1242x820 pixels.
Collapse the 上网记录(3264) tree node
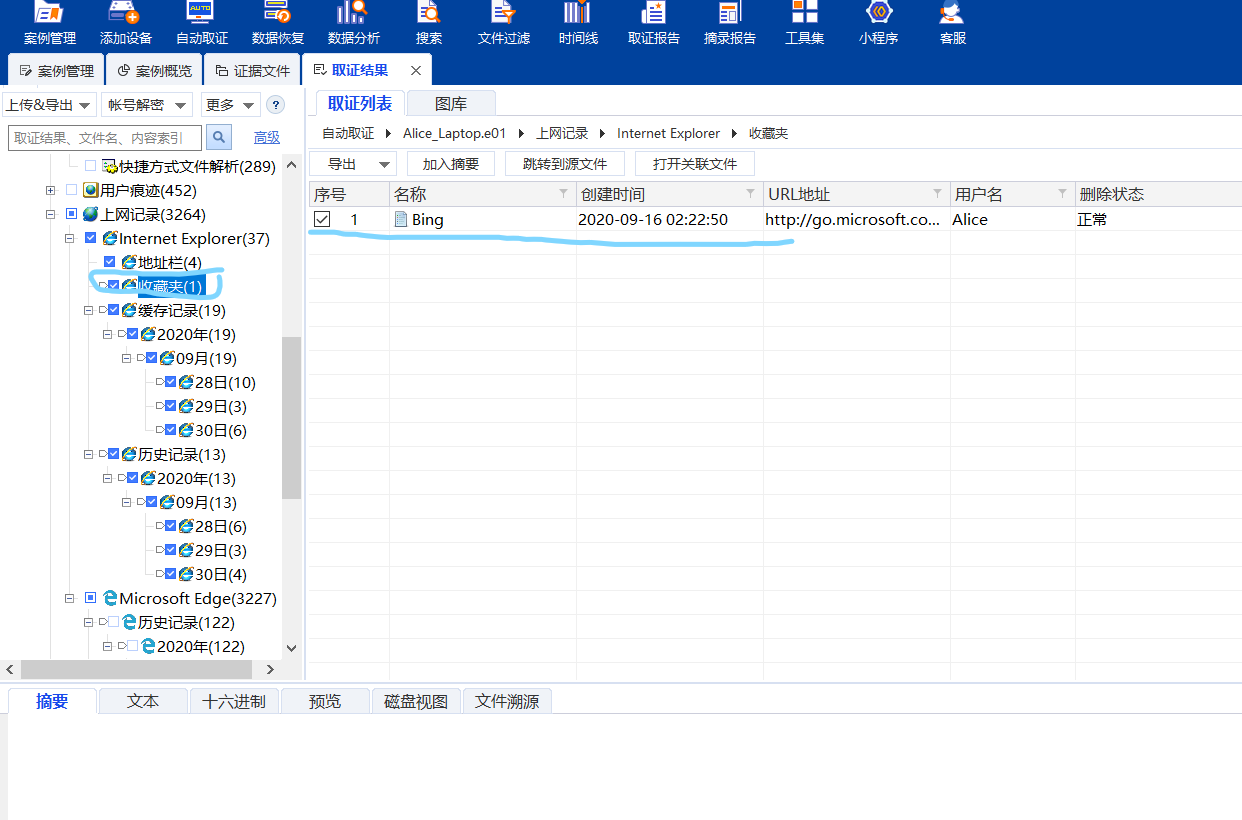tap(50, 214)
